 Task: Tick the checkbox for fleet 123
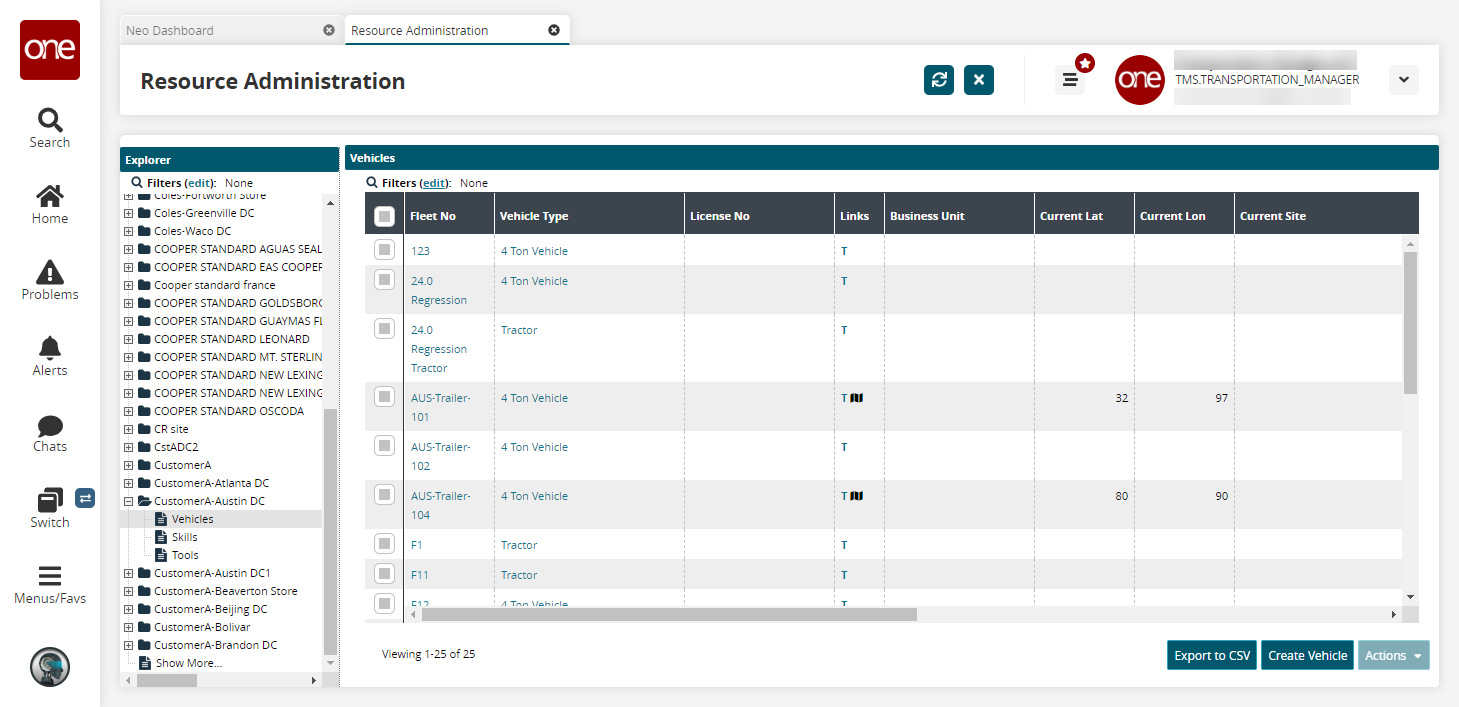pyautogui.click(x=384, y=250)
